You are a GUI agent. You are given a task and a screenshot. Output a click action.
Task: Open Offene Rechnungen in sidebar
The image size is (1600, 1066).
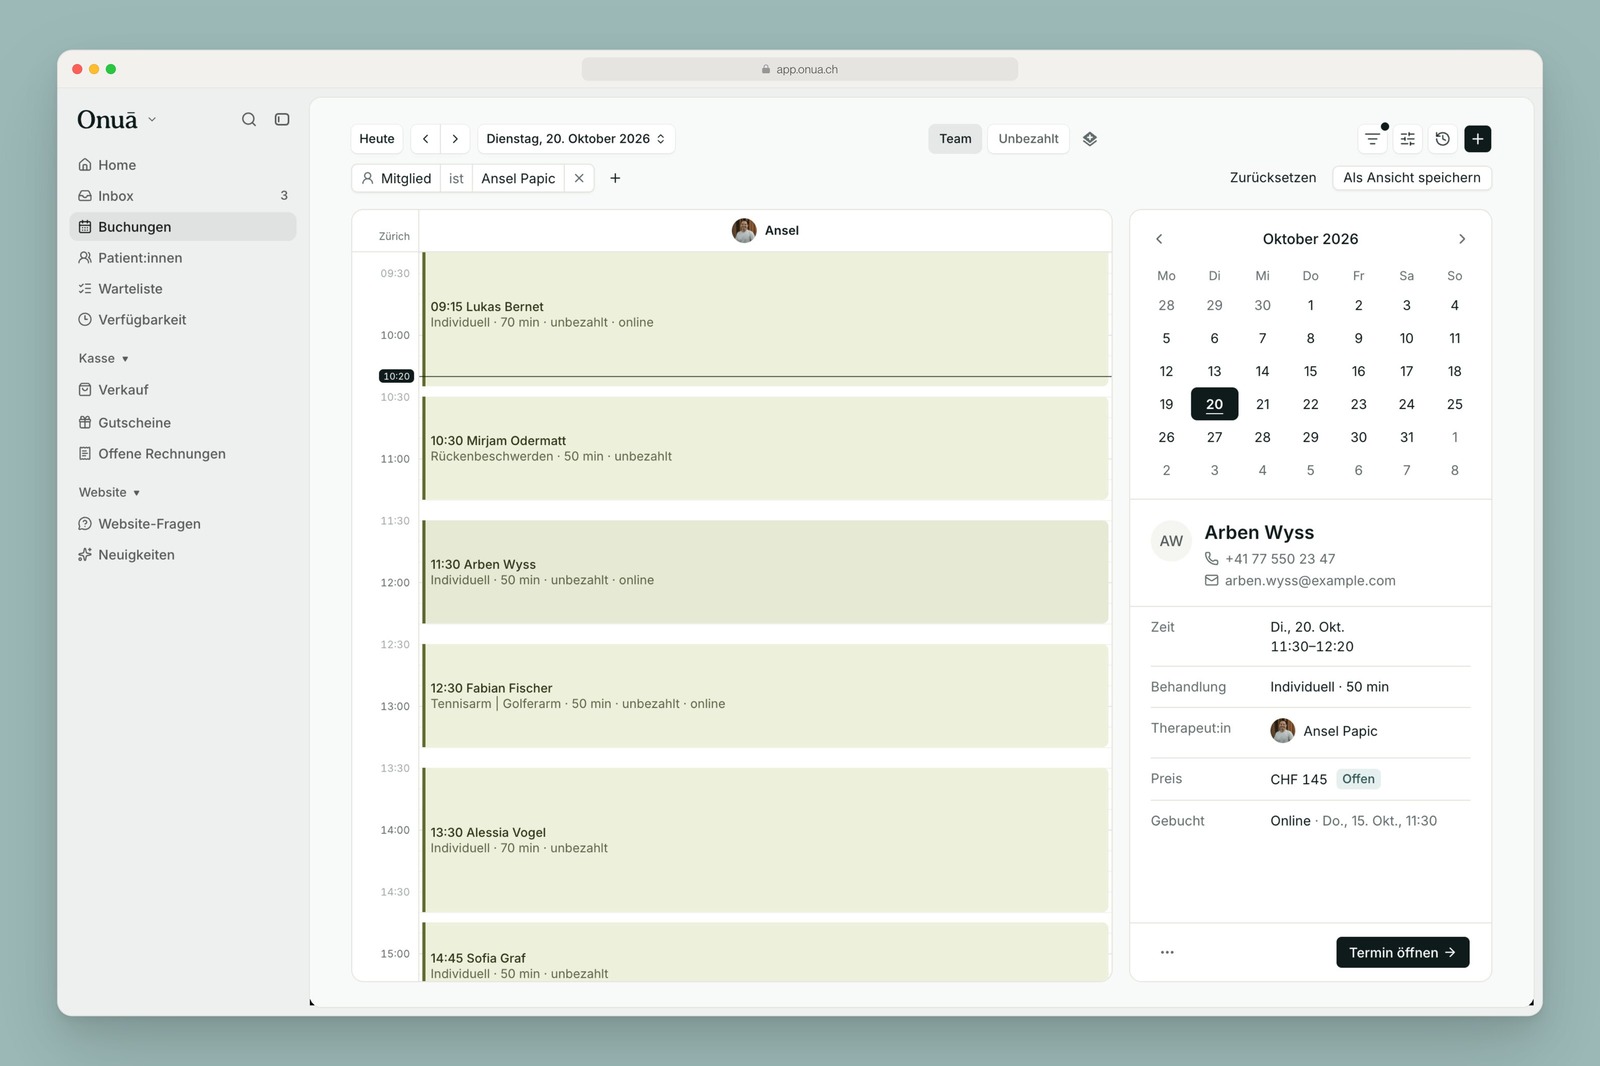(183, 454)
